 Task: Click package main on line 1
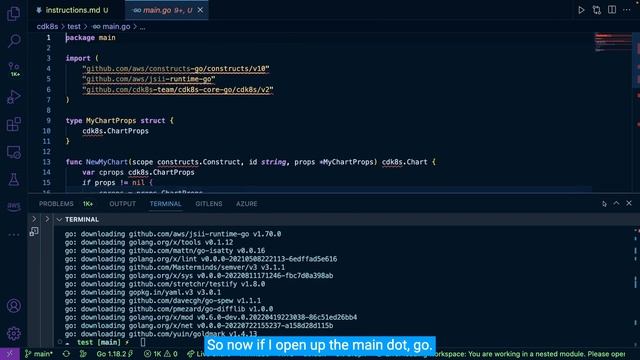coord(91,38)
